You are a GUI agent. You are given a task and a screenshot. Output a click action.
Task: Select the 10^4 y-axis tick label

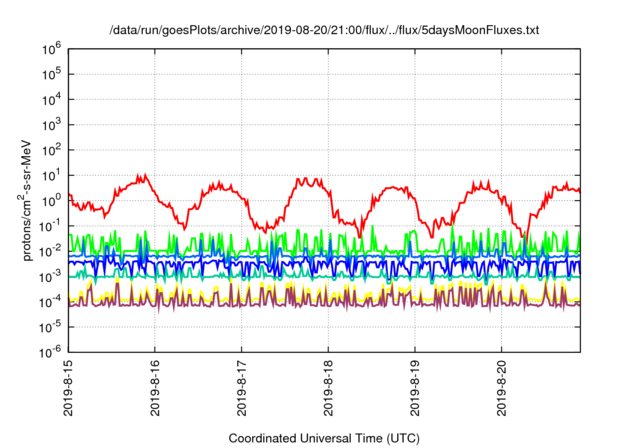point(52,100)
